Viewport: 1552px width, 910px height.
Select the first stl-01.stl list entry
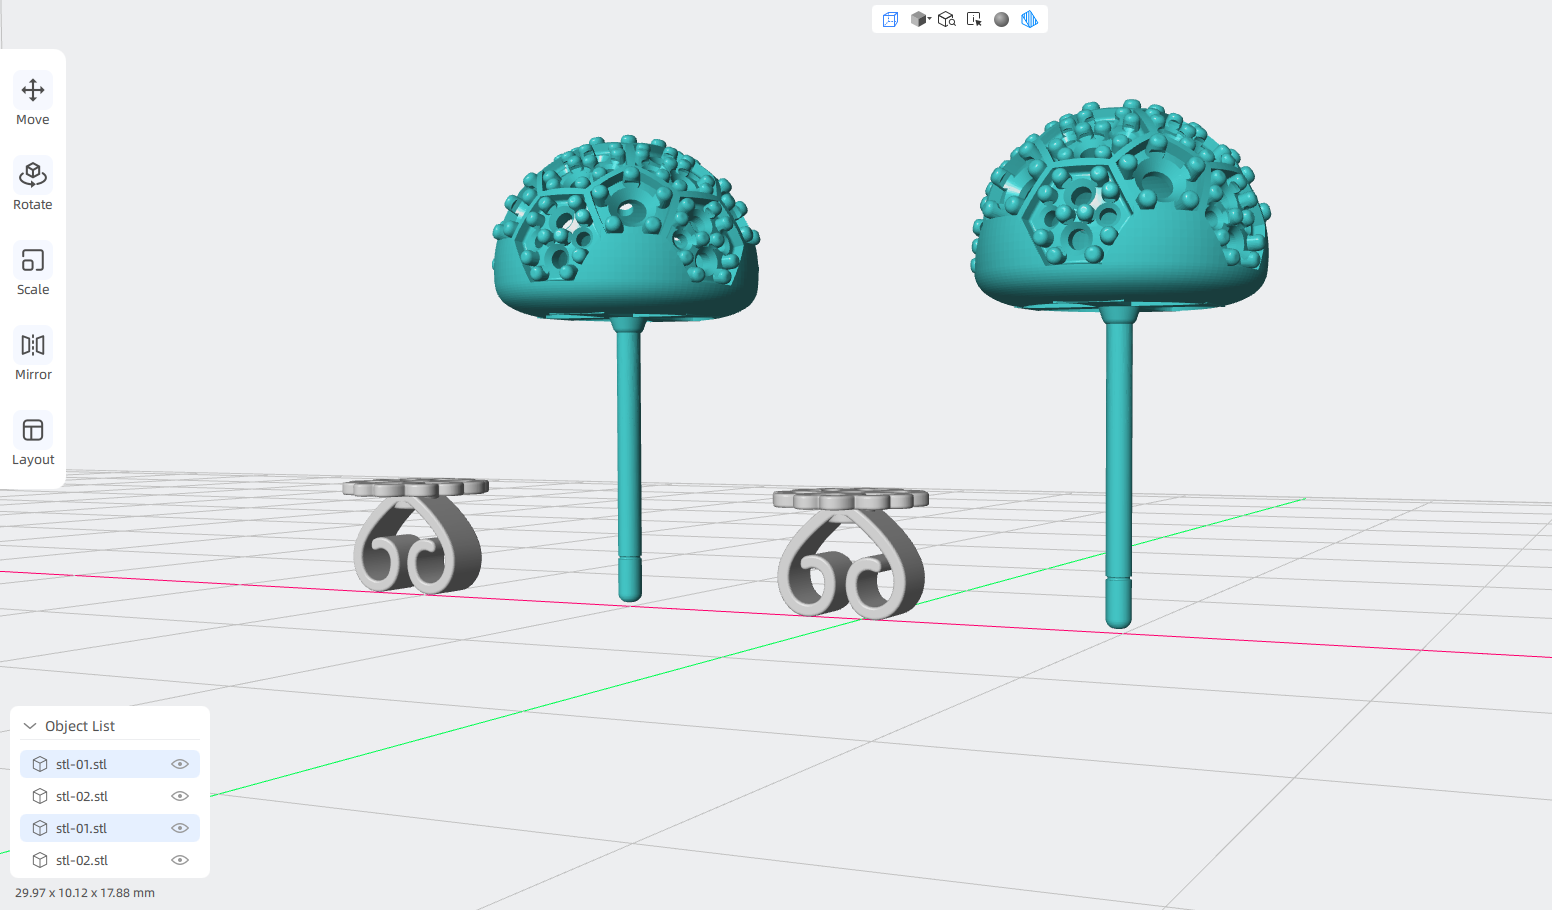(x=110, y=764)
